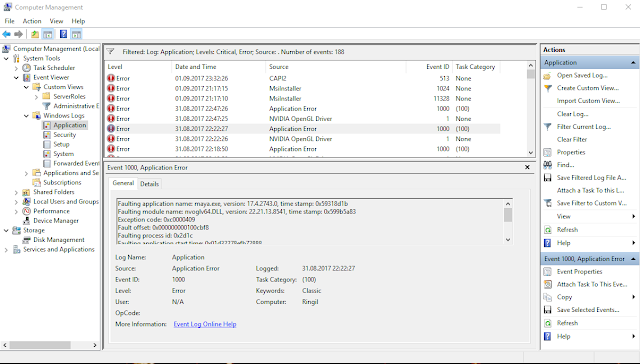640x364 pixels.
Task: Select the Subscriptions tree item
Action: (62, 183)
